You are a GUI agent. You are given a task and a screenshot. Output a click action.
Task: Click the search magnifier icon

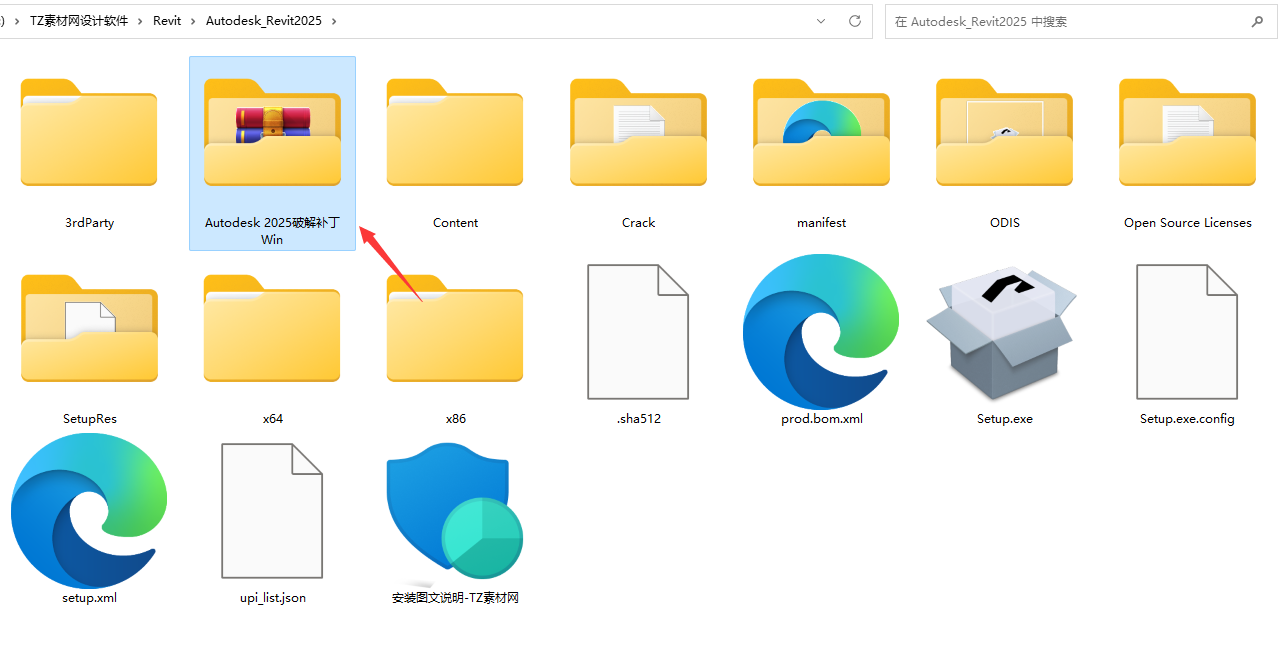(1258, 21)
